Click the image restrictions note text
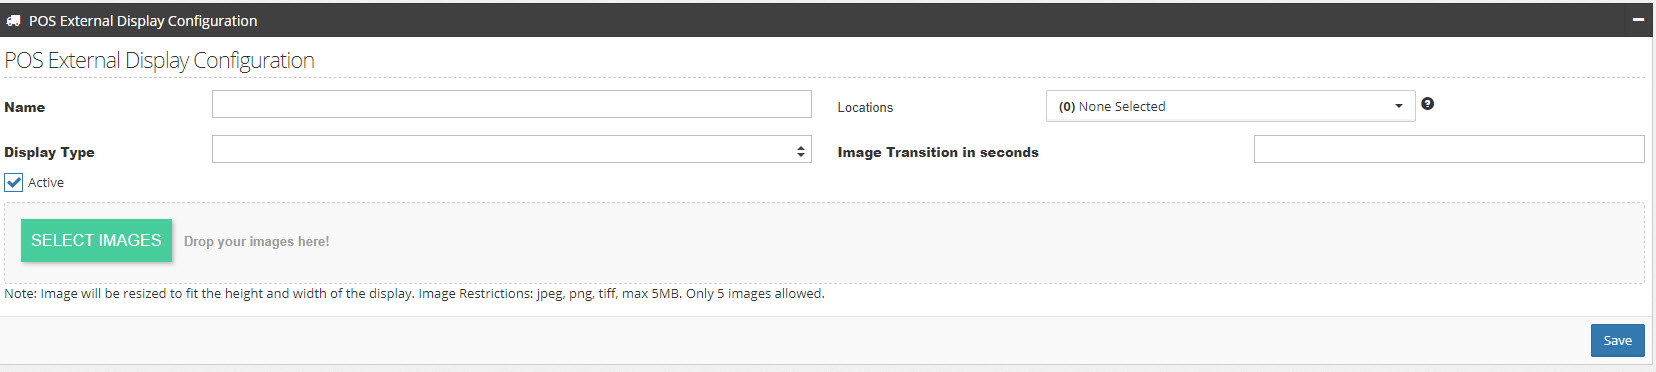The image size is (1656, 372). [414, 293]
